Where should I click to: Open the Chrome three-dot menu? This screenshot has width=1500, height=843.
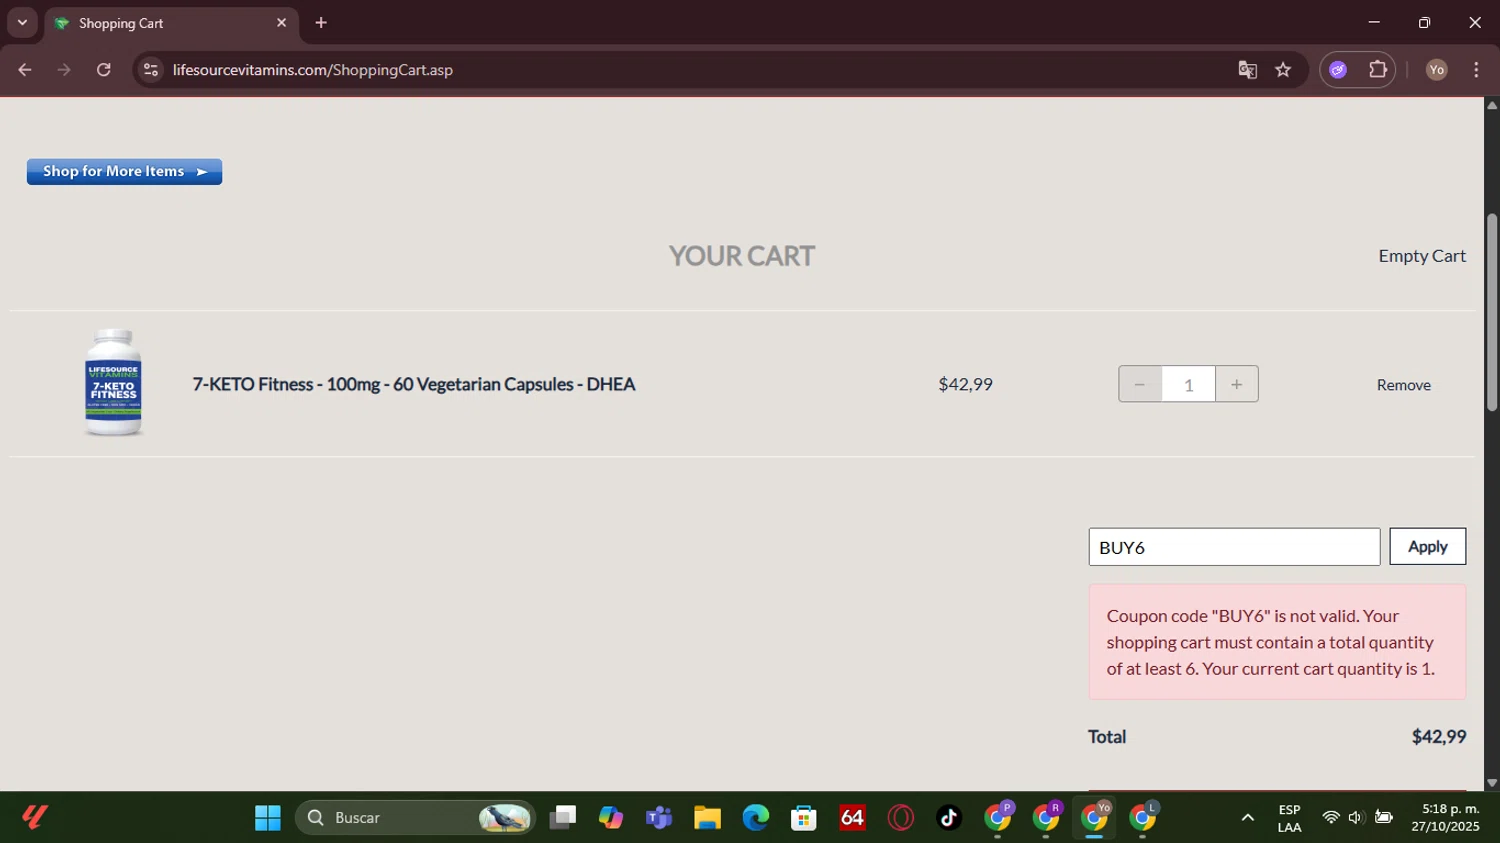1476,70
